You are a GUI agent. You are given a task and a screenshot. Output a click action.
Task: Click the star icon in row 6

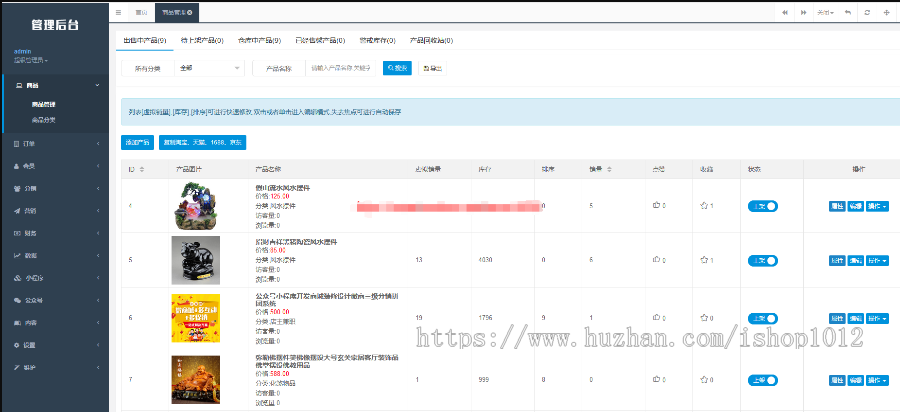(704, 318)
